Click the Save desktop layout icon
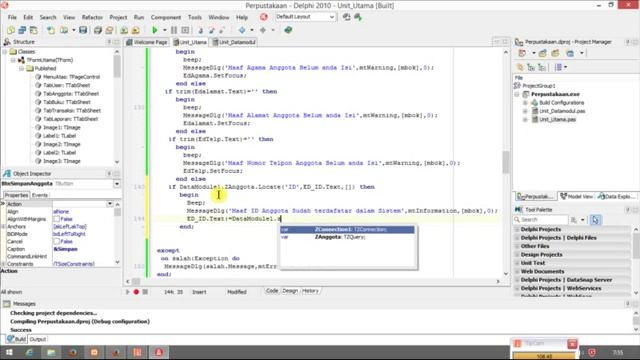 (347, 17)
